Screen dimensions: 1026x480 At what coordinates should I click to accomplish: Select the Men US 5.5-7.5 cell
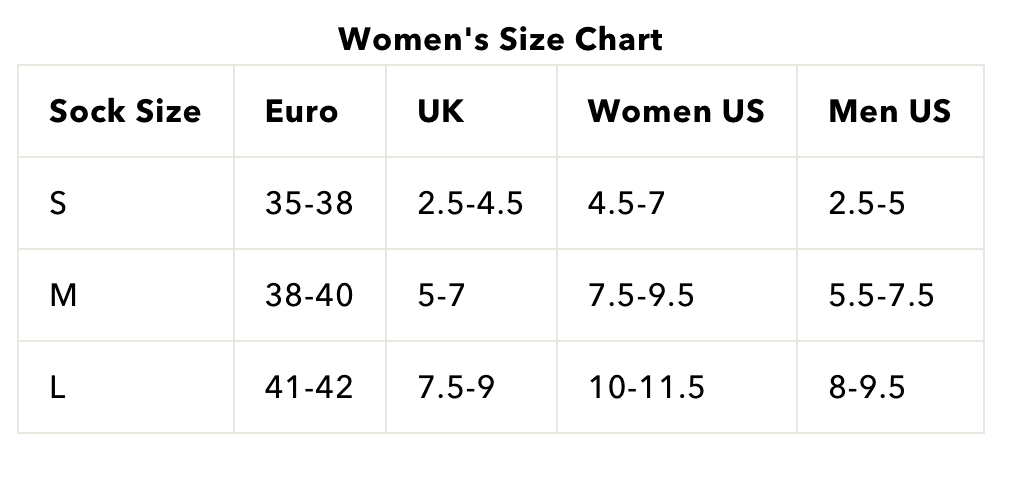click(x=881, y=295)
